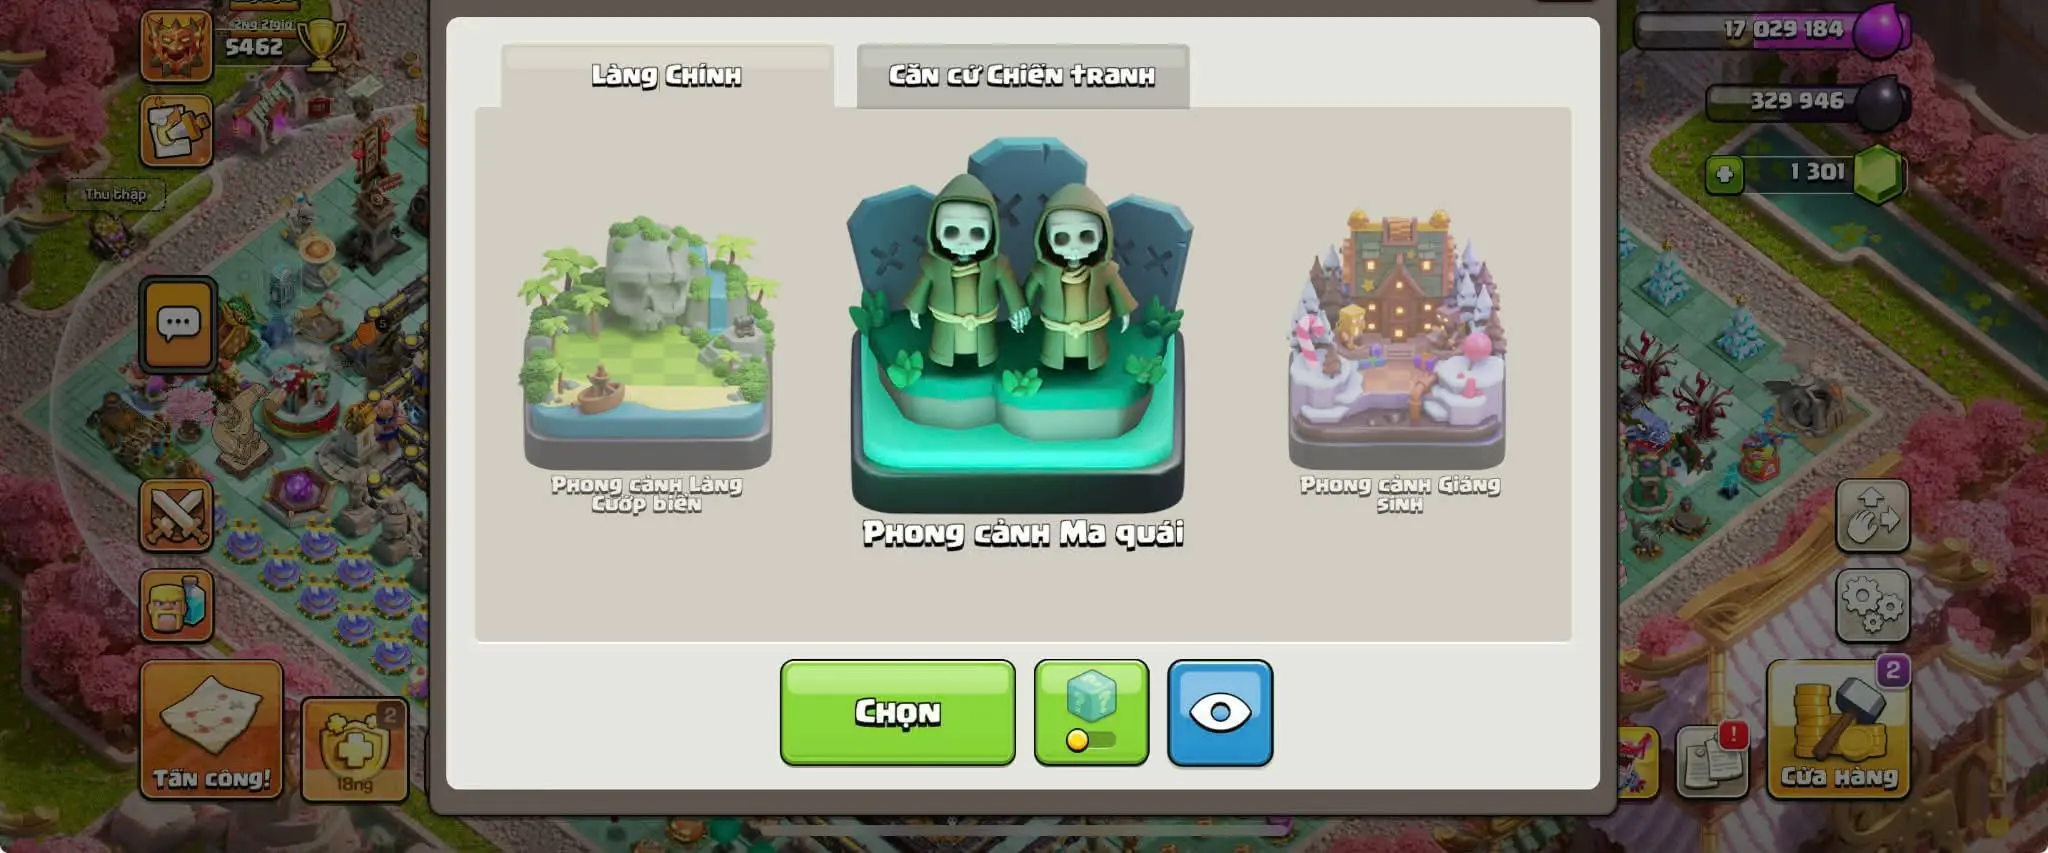Open the player profile mask badge
The height and width of the screenshot is (853, 2048).
pos(176,45)
